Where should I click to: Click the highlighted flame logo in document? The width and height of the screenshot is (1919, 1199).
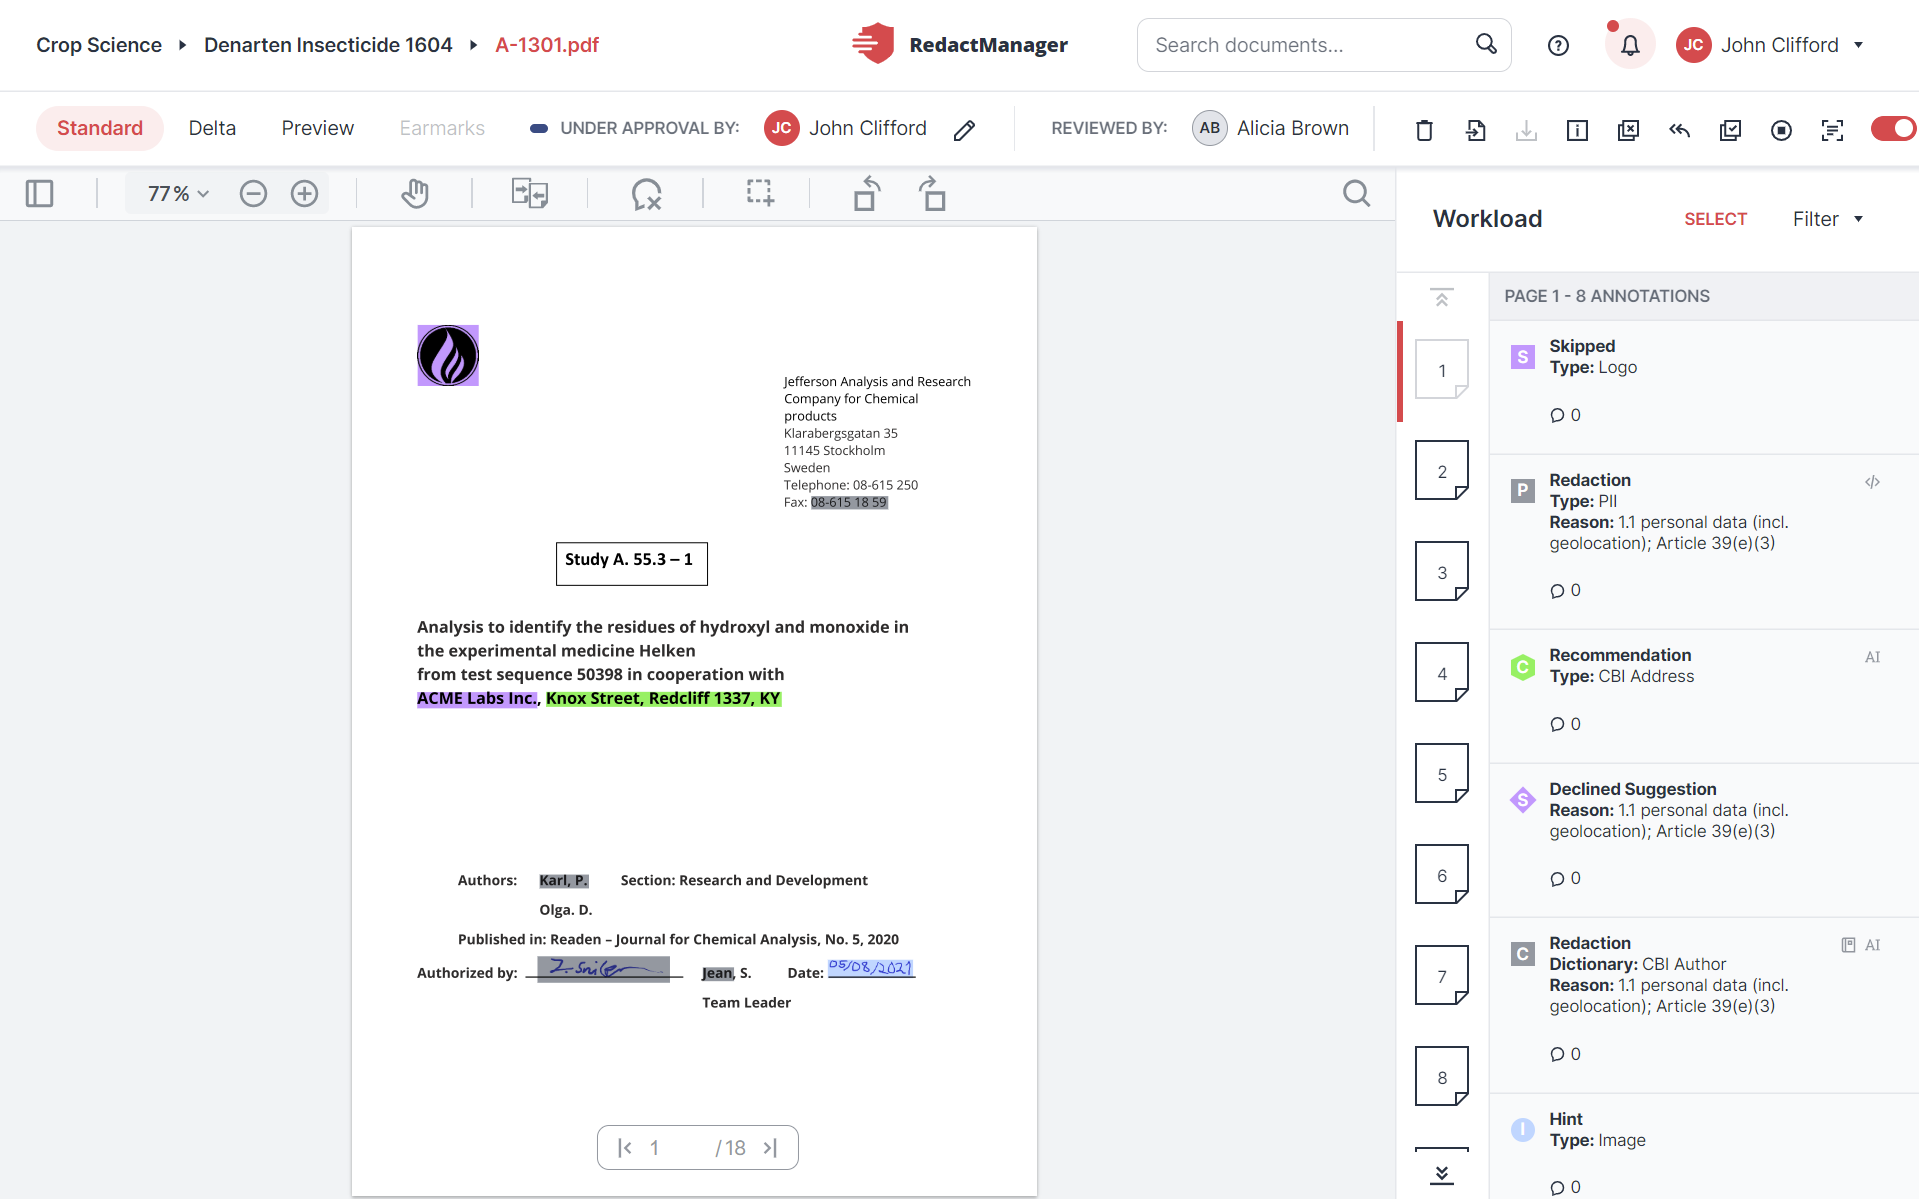tap(448, 355)
